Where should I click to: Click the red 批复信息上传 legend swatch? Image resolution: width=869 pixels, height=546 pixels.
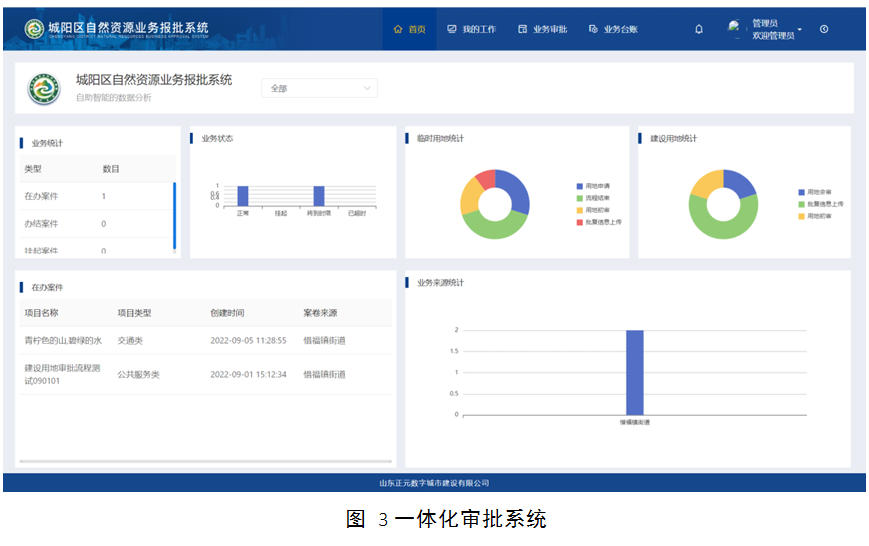pyautogui.click(x=579, y=222)
